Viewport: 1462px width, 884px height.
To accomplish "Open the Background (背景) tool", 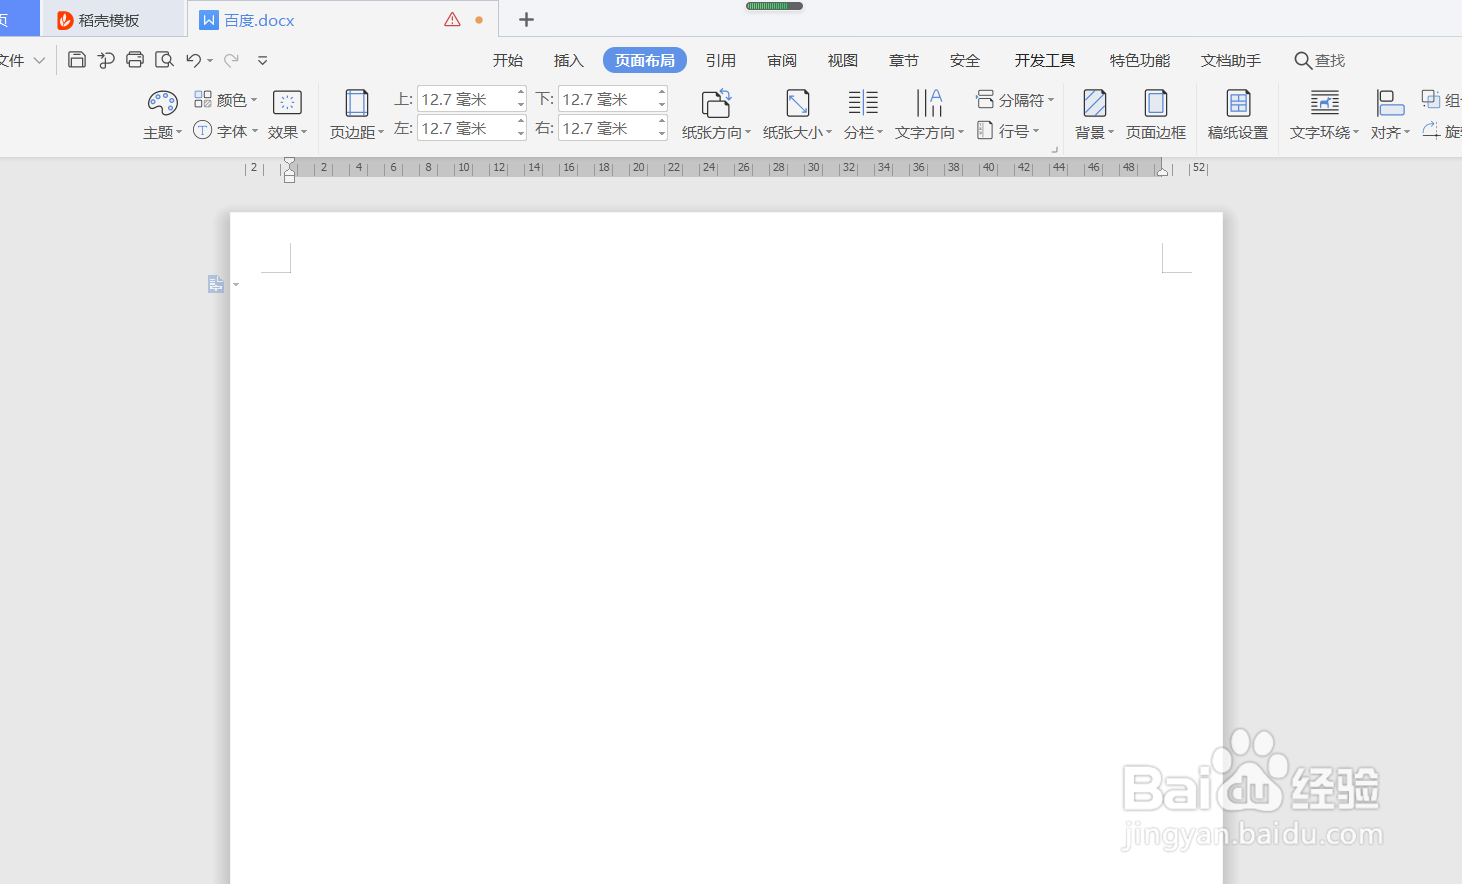I will point(1094,114).
